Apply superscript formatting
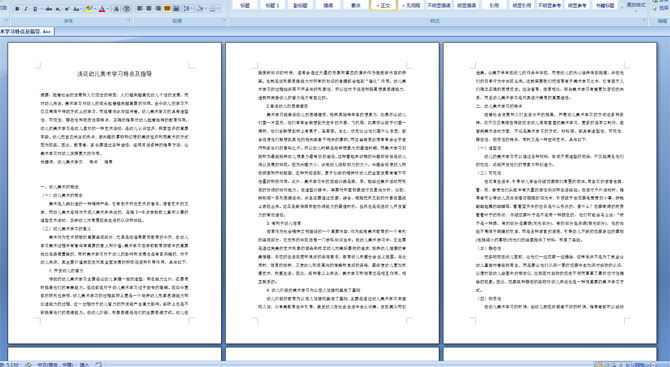Screen dimensions: 670x367 [x=67, y=9]
